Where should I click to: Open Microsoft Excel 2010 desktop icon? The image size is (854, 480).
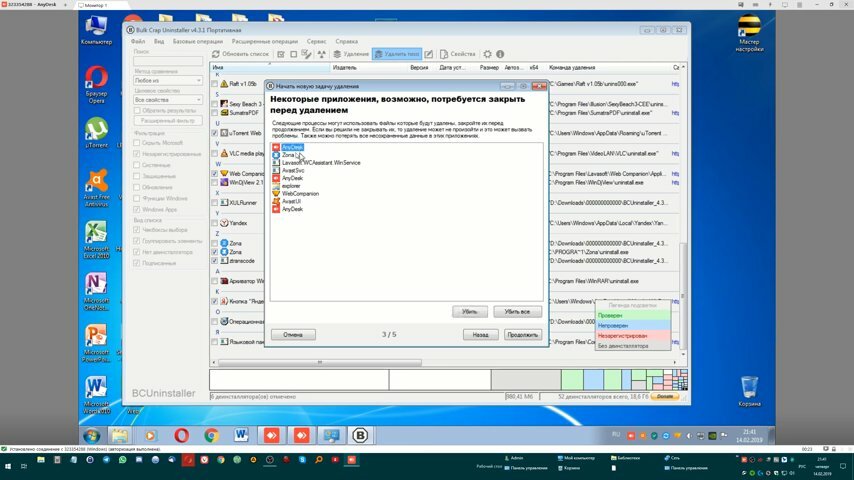(96, 240)
